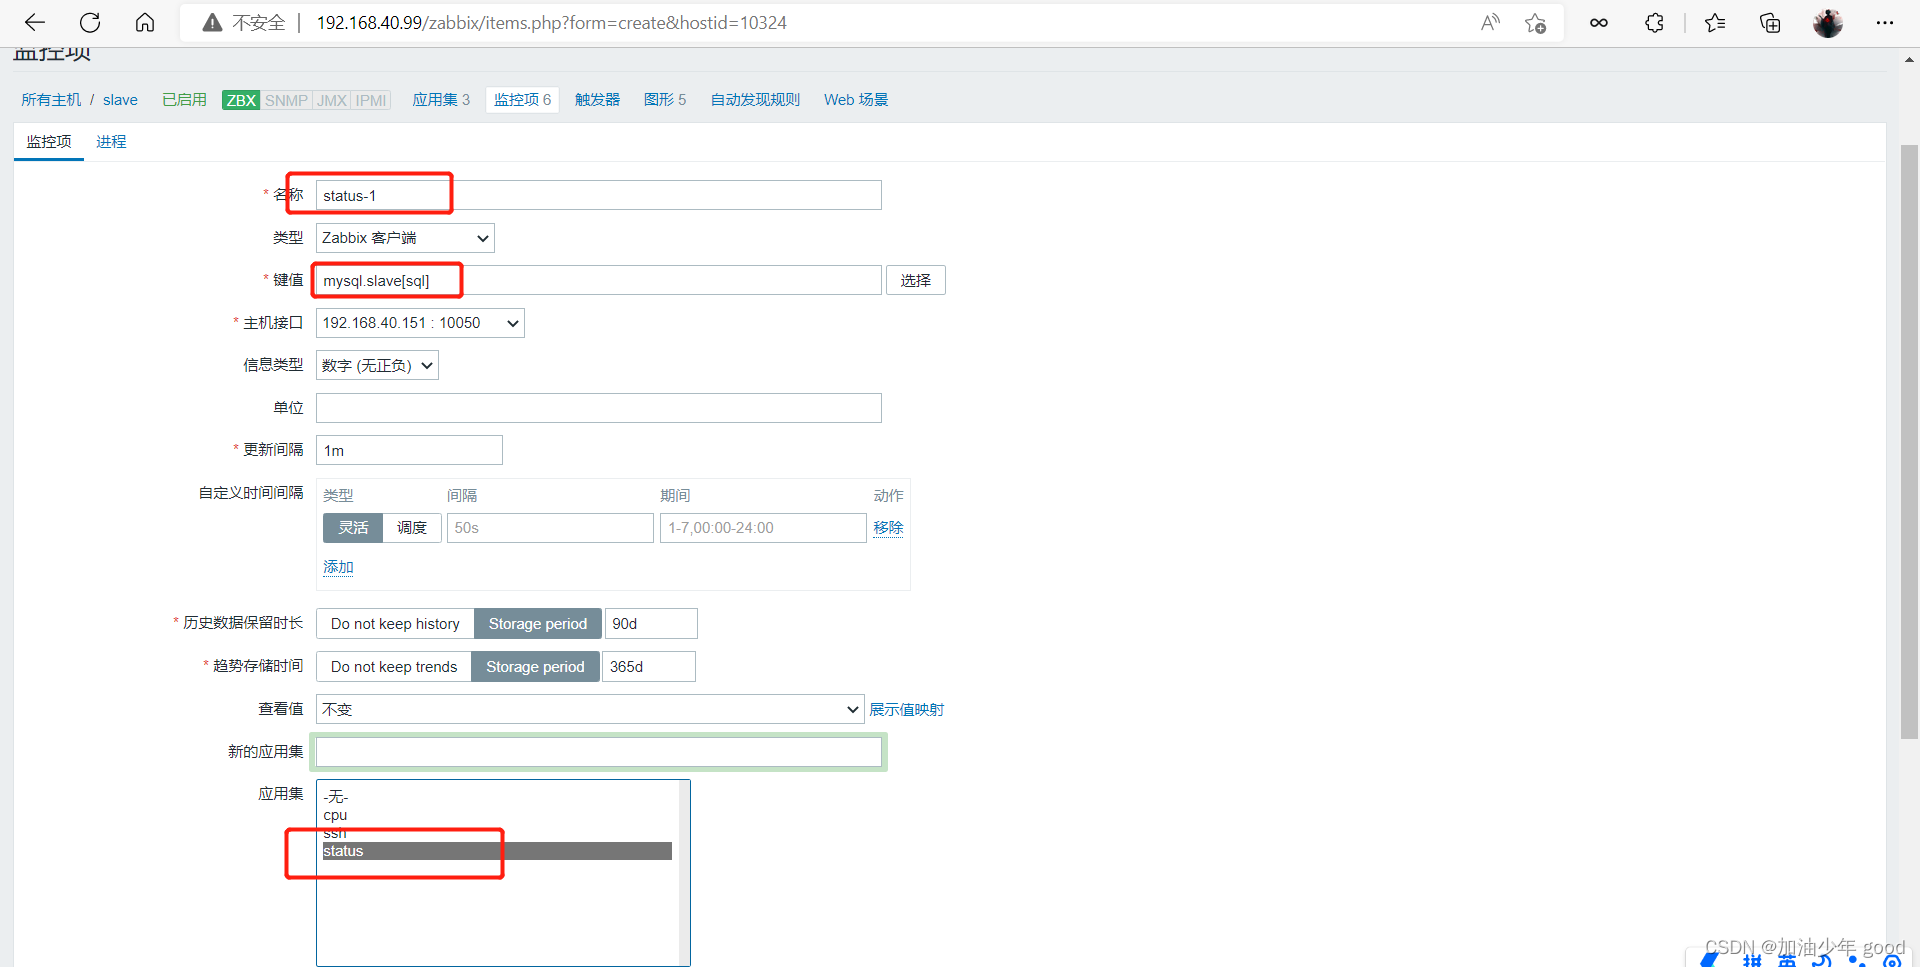
Task: Click the 移除 link for custom interval
Action: click(x=888, y=527)
